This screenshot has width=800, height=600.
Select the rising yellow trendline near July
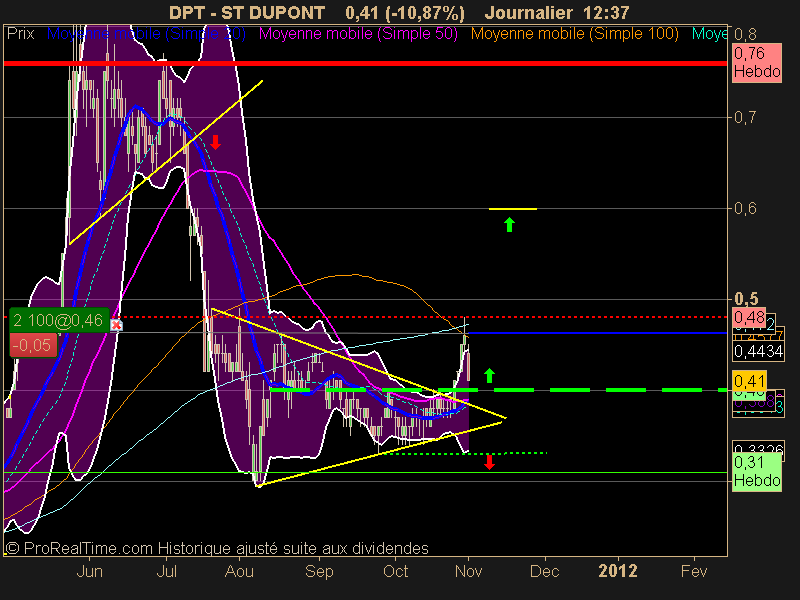click(x=166, y=162)
